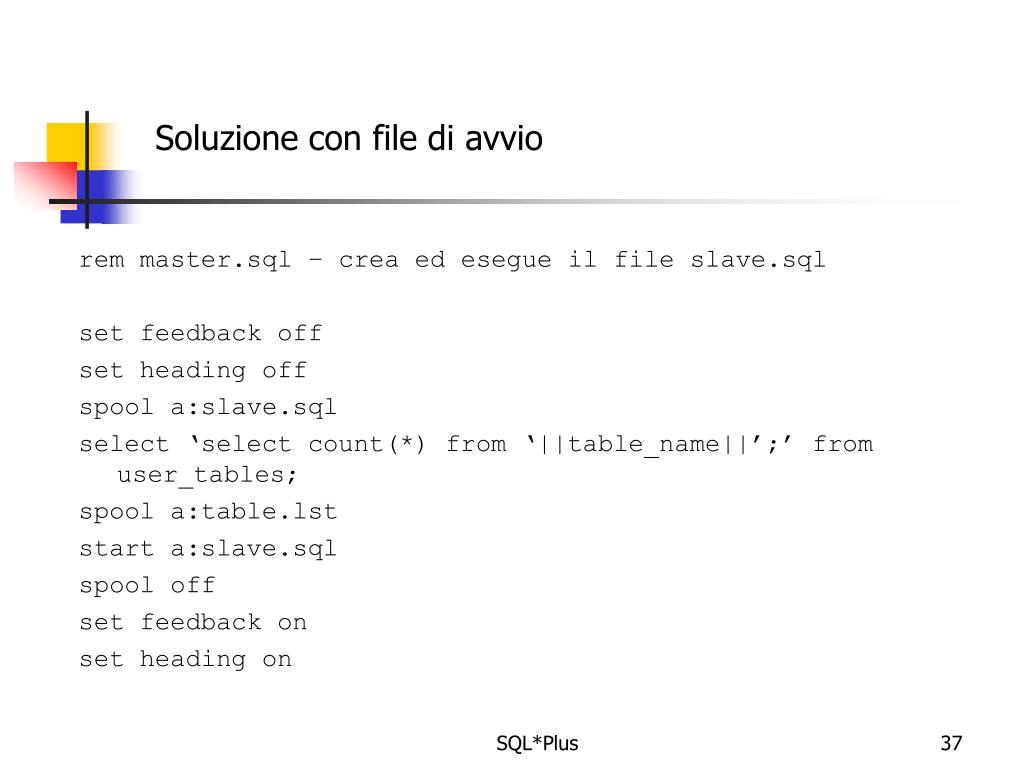Click the 'SQL*Plus' footer text

click(x=537, y=743)
